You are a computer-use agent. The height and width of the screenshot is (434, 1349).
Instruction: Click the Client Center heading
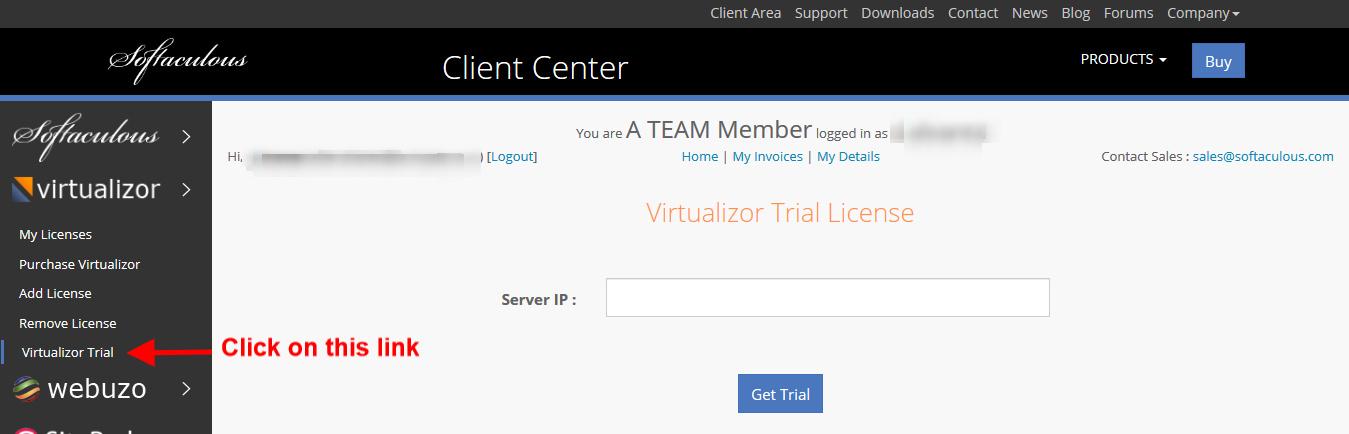[x=535, y=68]
